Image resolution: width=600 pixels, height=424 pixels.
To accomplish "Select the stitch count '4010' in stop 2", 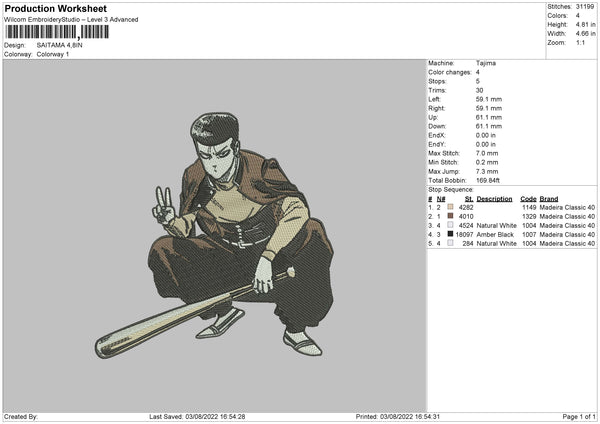I will click(466, 216).
